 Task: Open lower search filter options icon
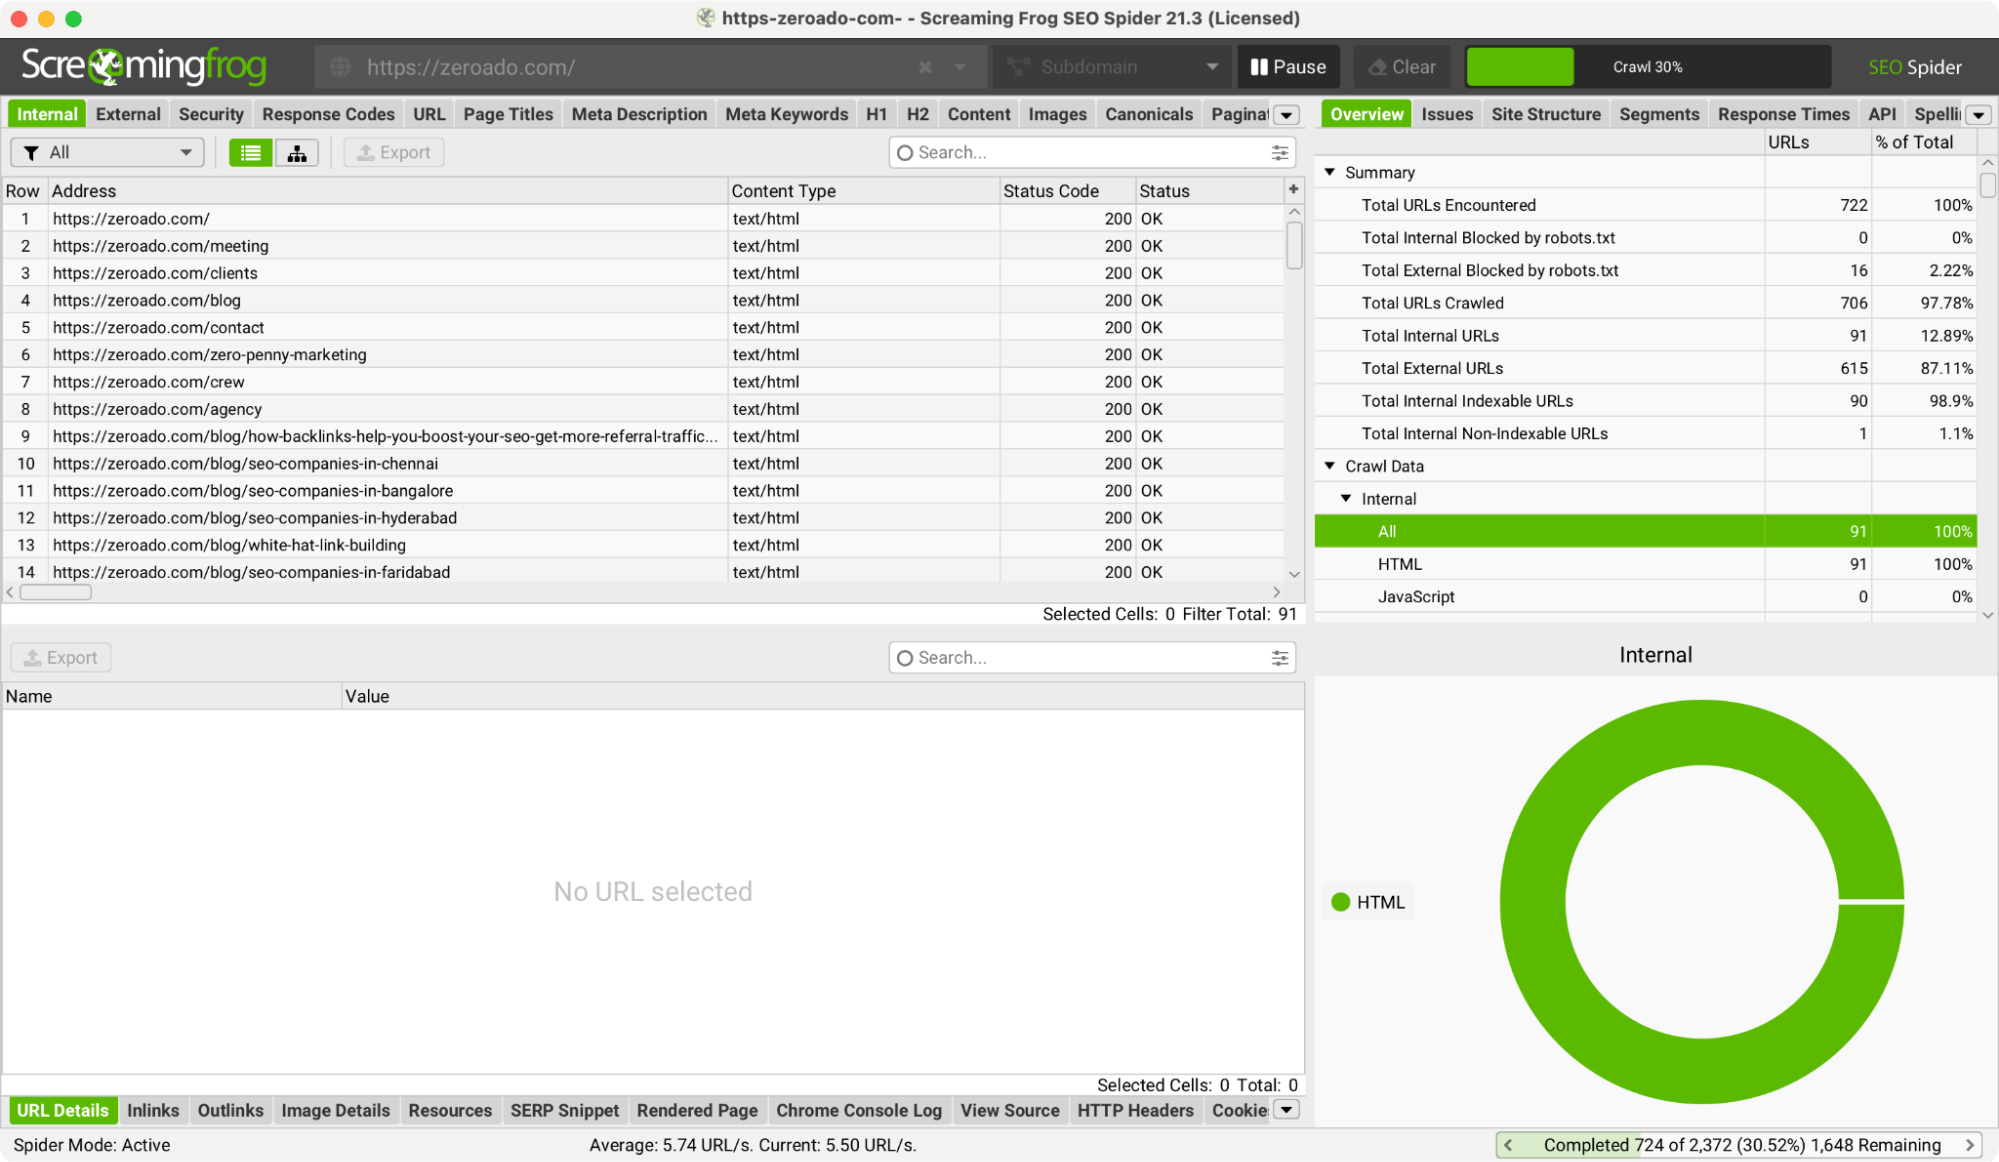pyautogui.click(x=1279, y=657)
